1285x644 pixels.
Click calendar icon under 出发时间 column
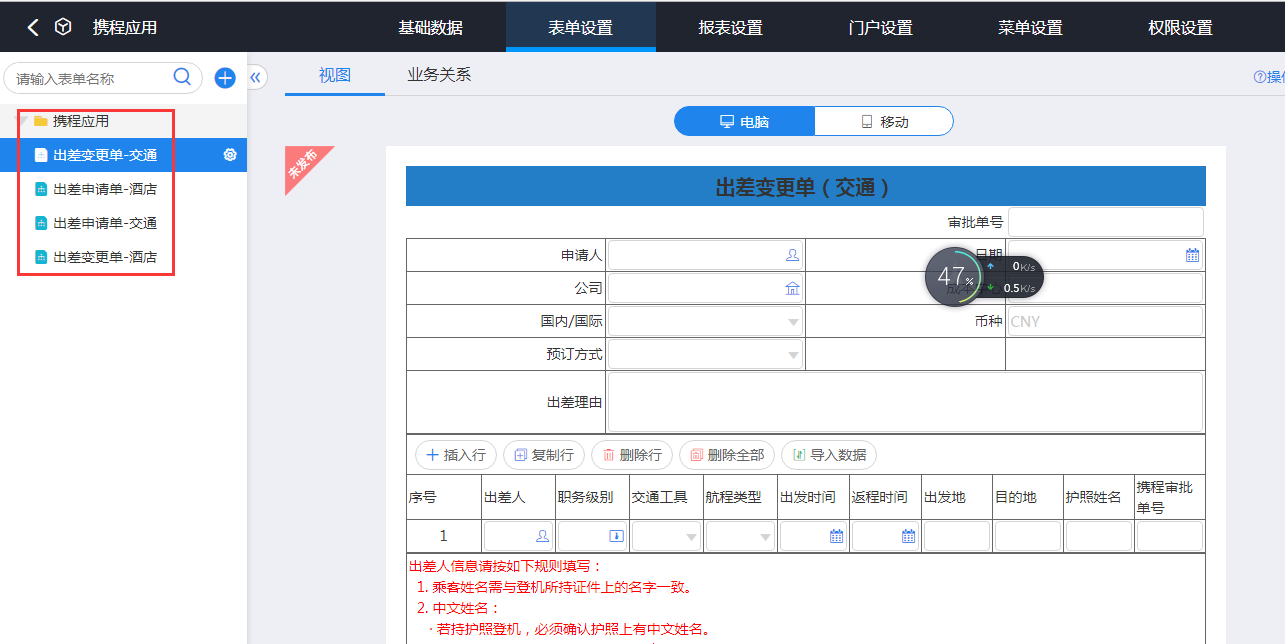(x=836, y=536)
